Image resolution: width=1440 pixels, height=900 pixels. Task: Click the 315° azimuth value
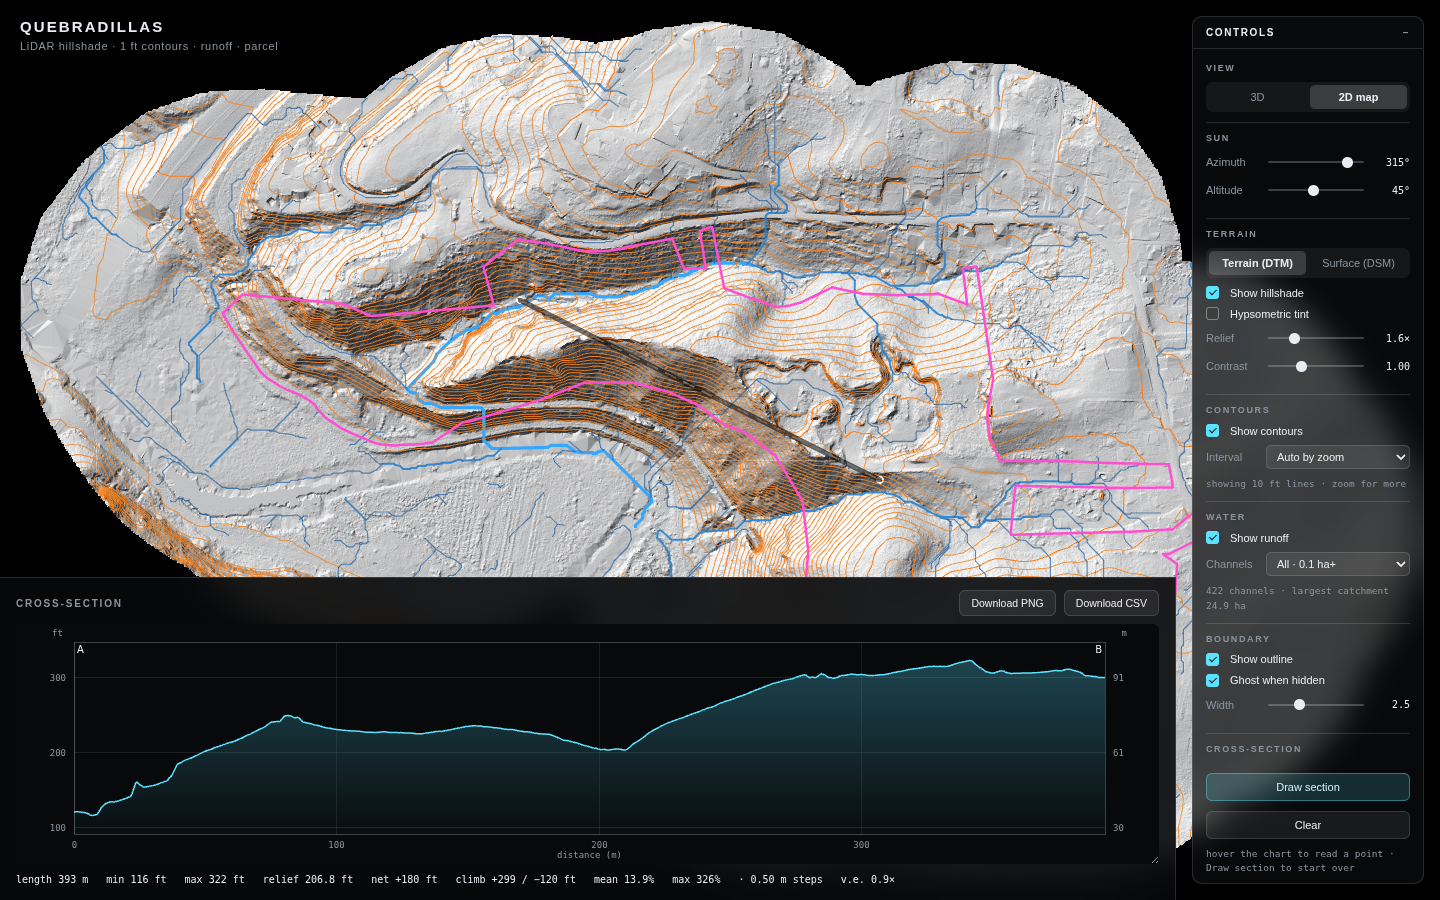(1398, 162)
